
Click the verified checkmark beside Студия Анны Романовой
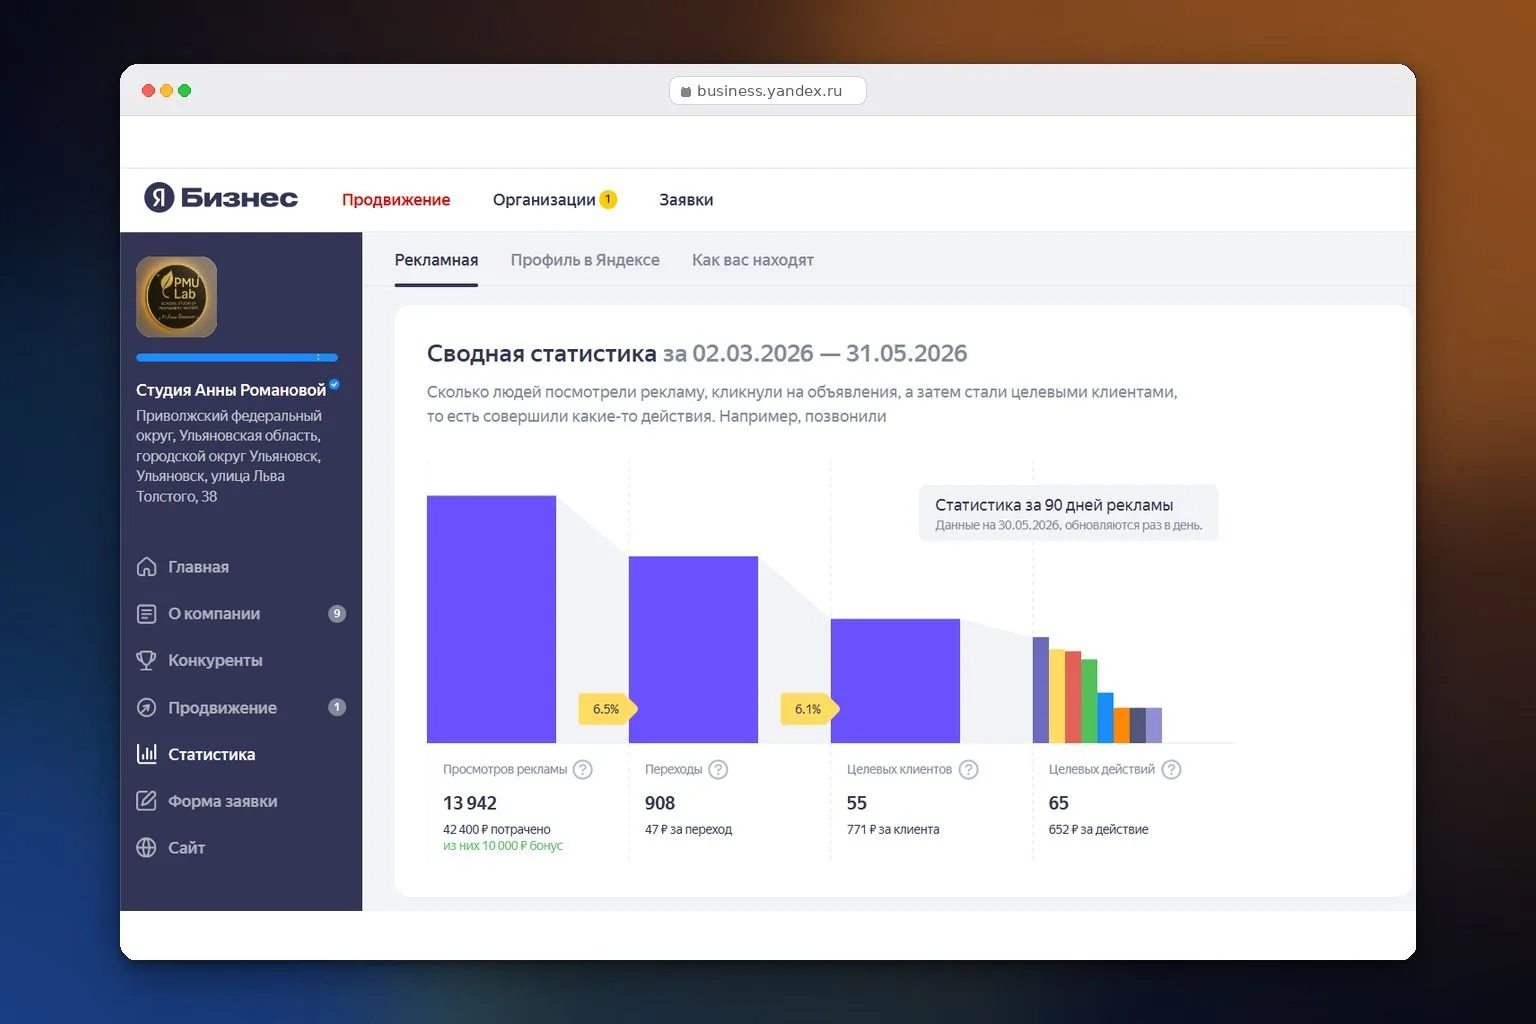(334, 384)
